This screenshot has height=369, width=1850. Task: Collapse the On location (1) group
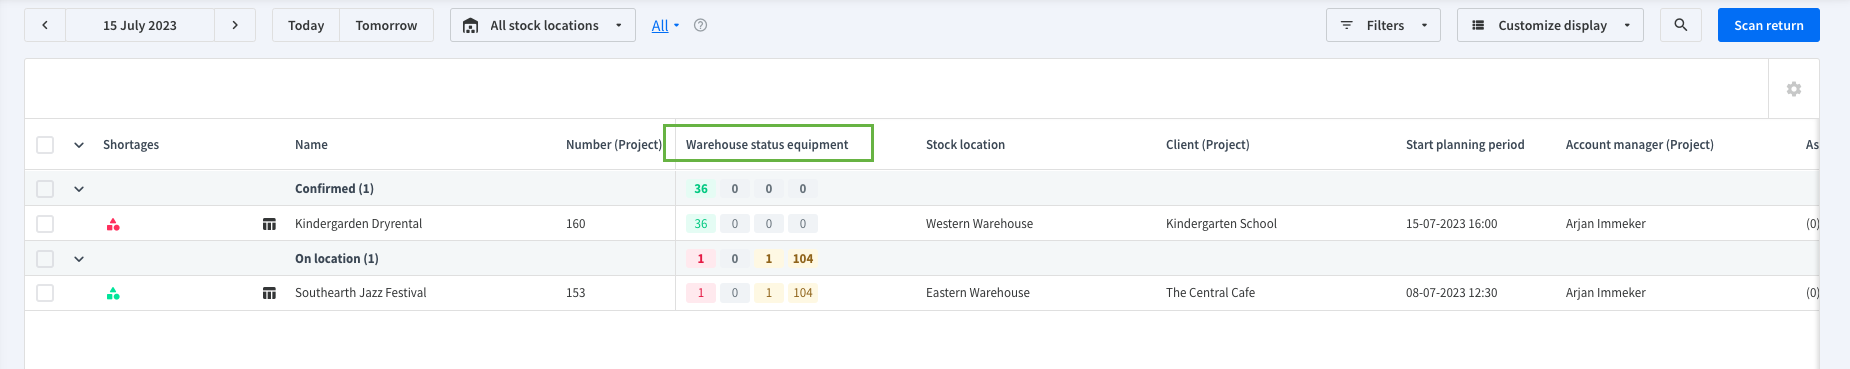coord(79,259)
